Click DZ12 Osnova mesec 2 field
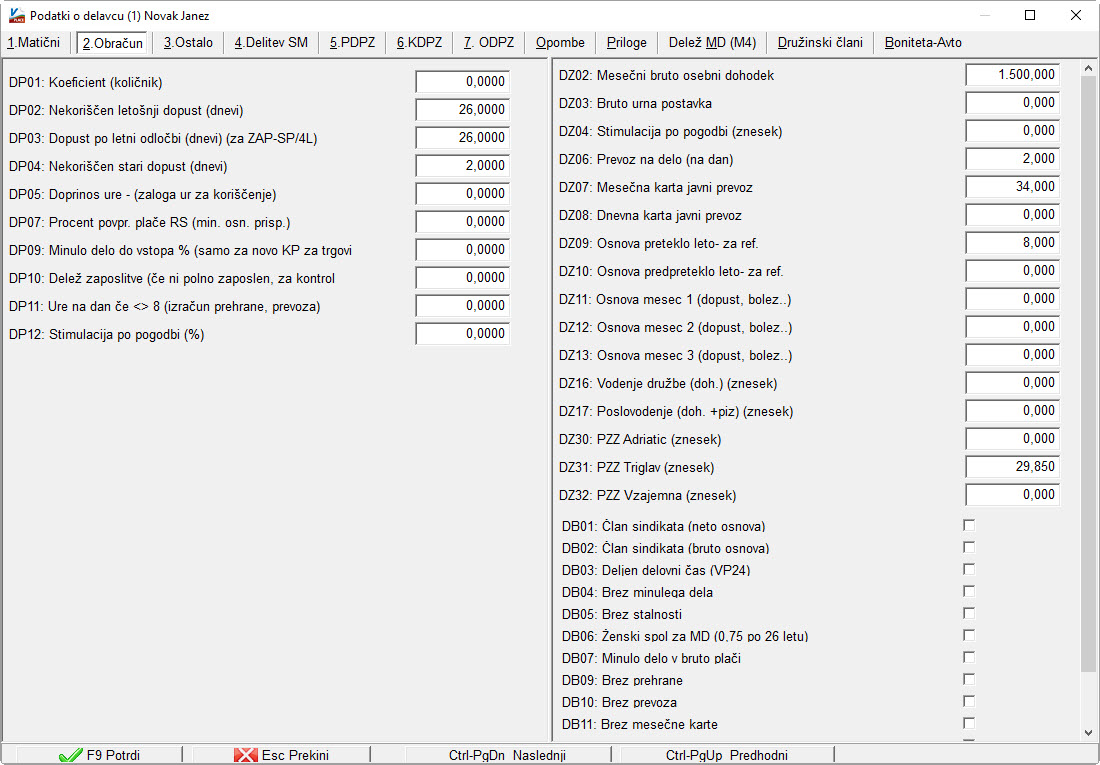Viewport: 1100px width, 765px height. coord(1012,327)
